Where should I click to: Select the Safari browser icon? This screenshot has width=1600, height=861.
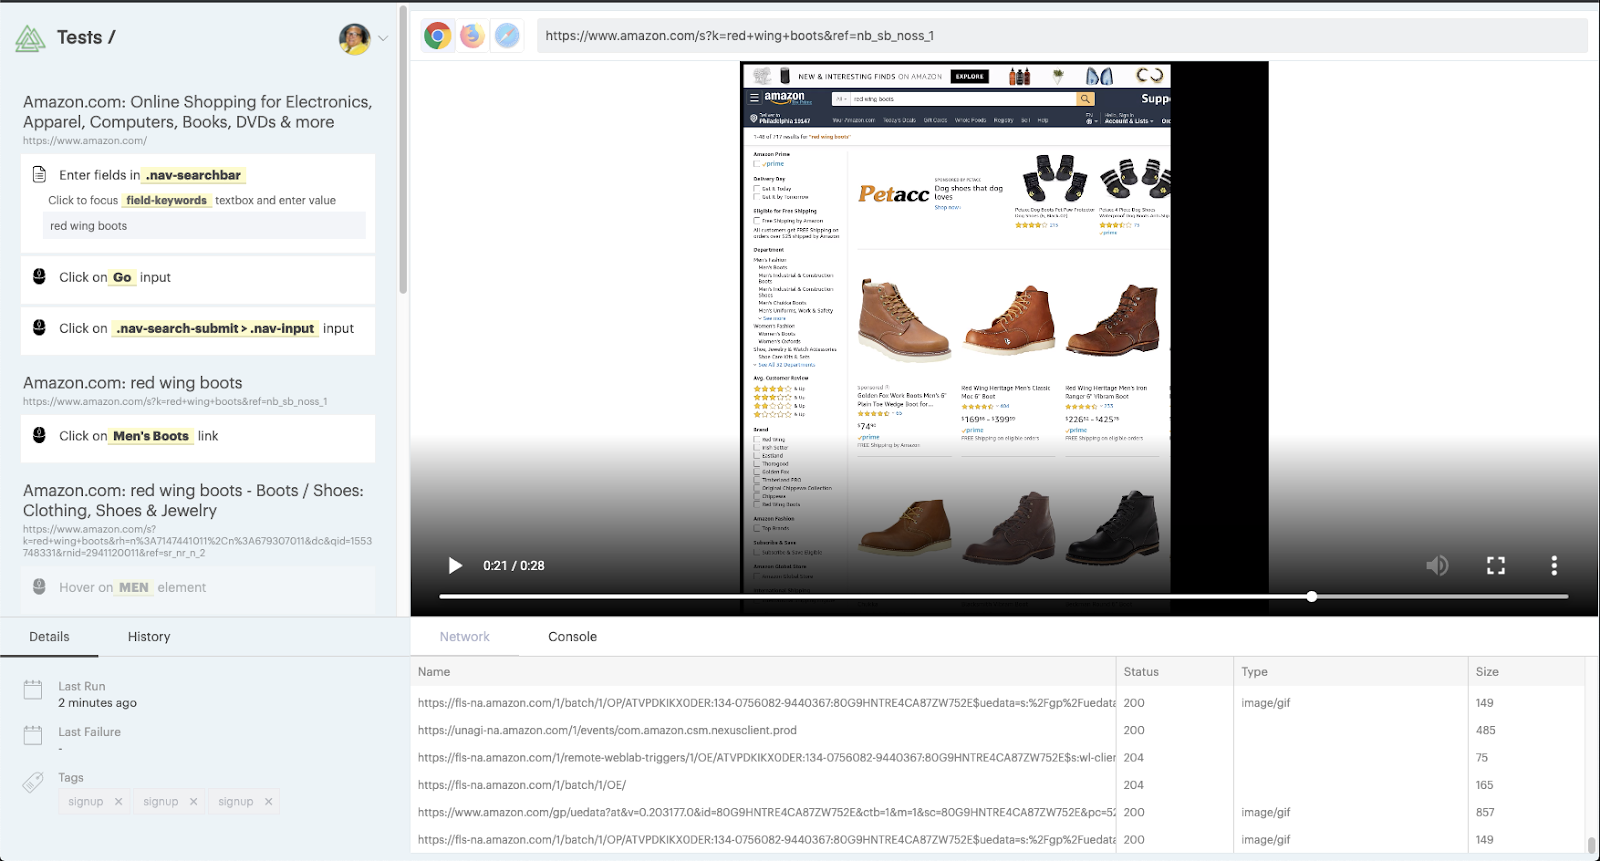tap(507, 36)
